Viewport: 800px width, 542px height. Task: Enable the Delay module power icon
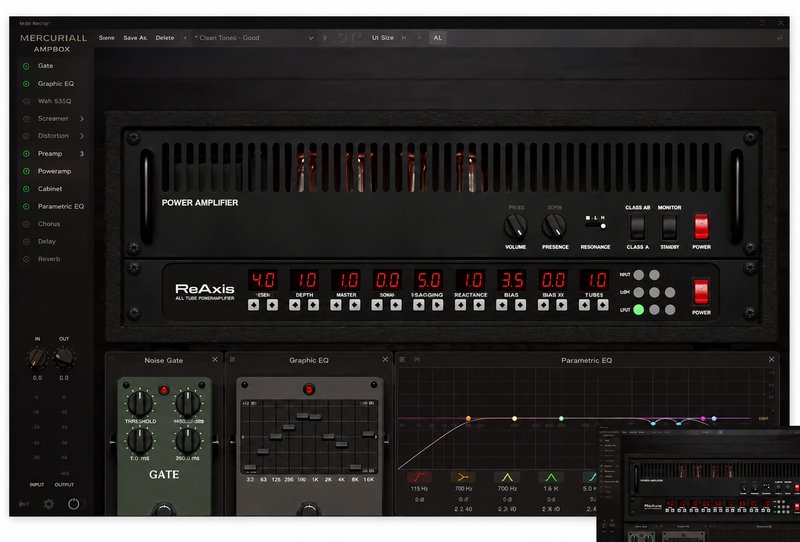click(26, 241)
